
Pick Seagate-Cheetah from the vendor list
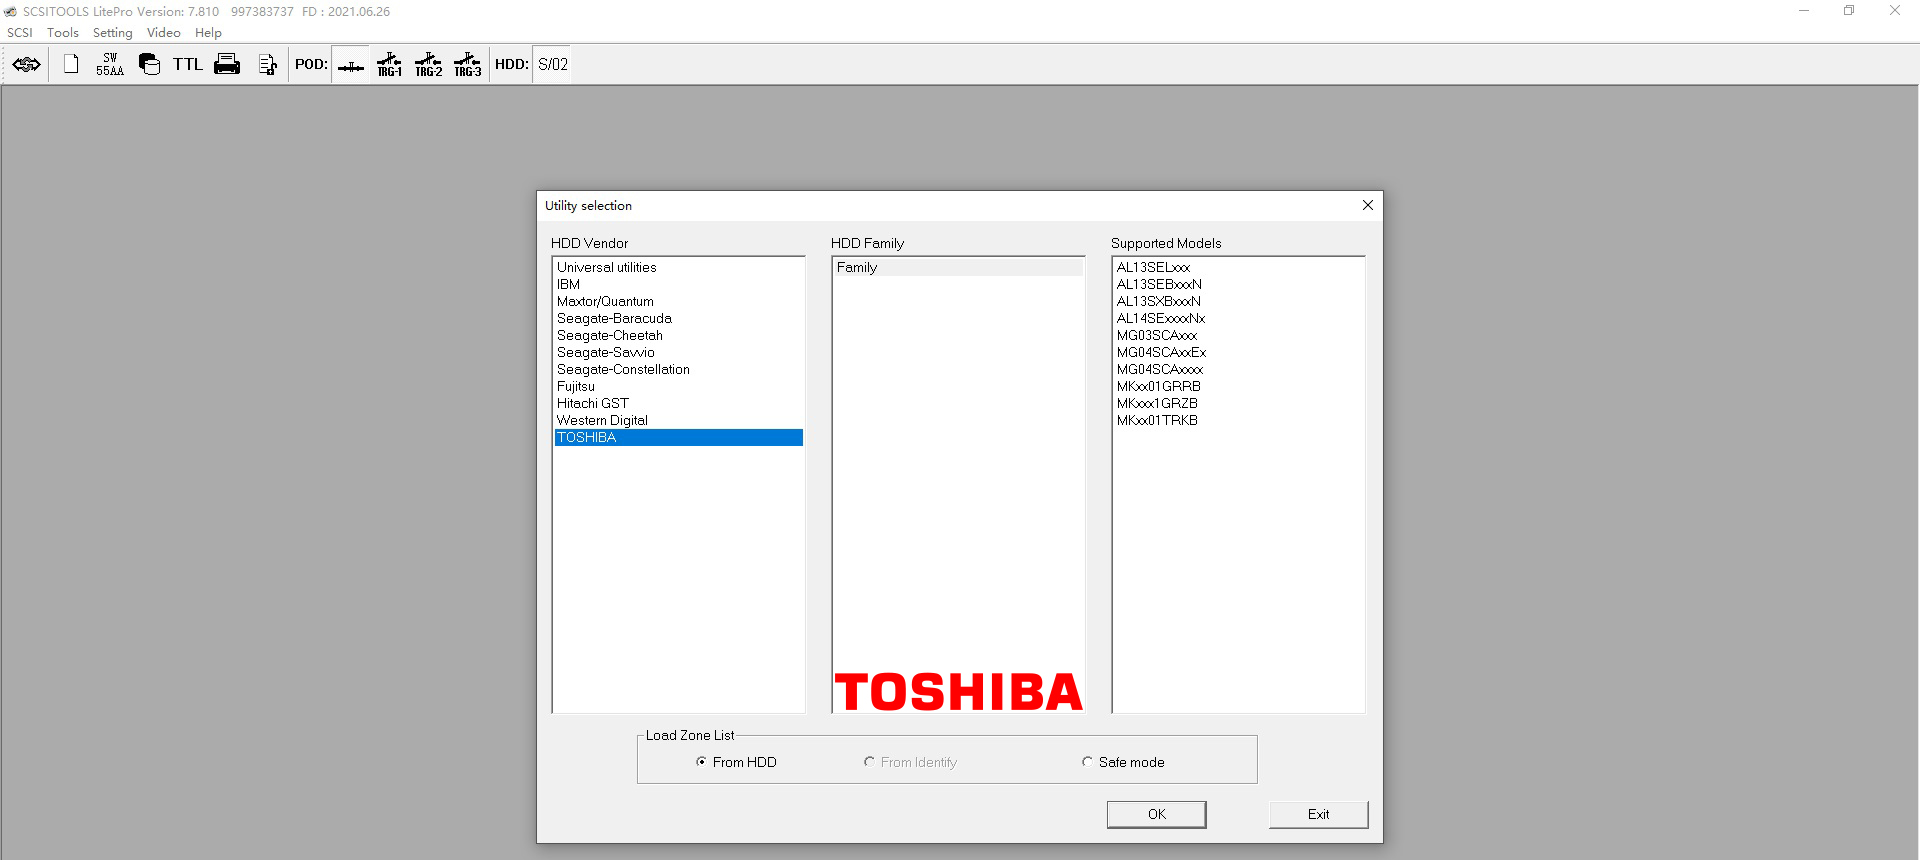(679, 335)
